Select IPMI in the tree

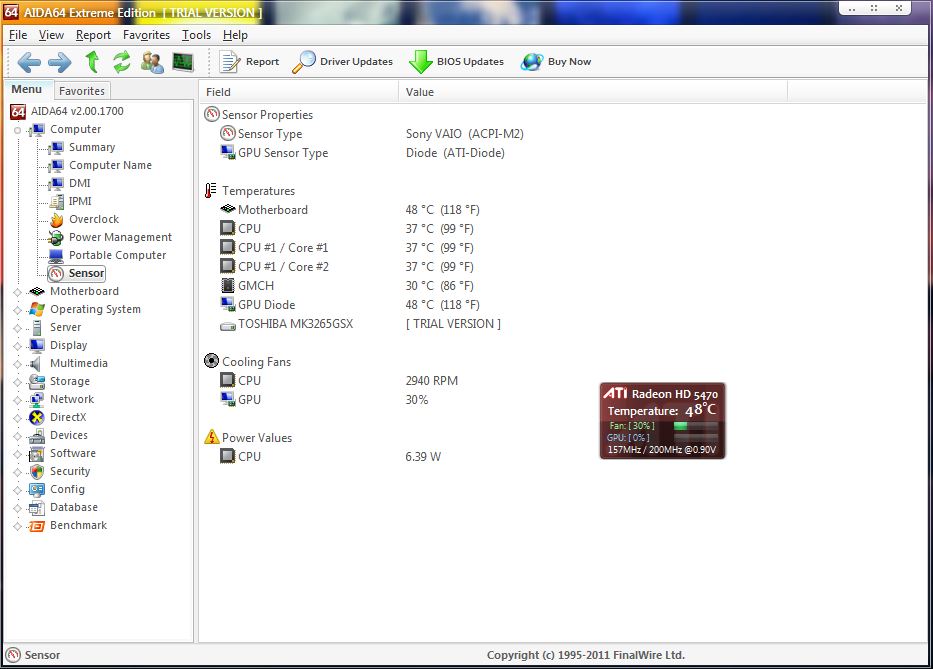pyautogui.click(x=80, y=201)
